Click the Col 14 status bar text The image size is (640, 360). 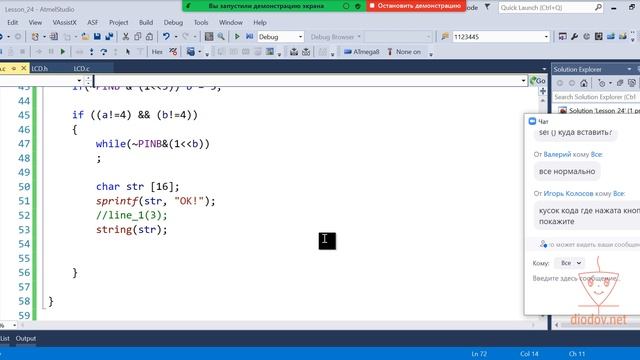point(529,354)
